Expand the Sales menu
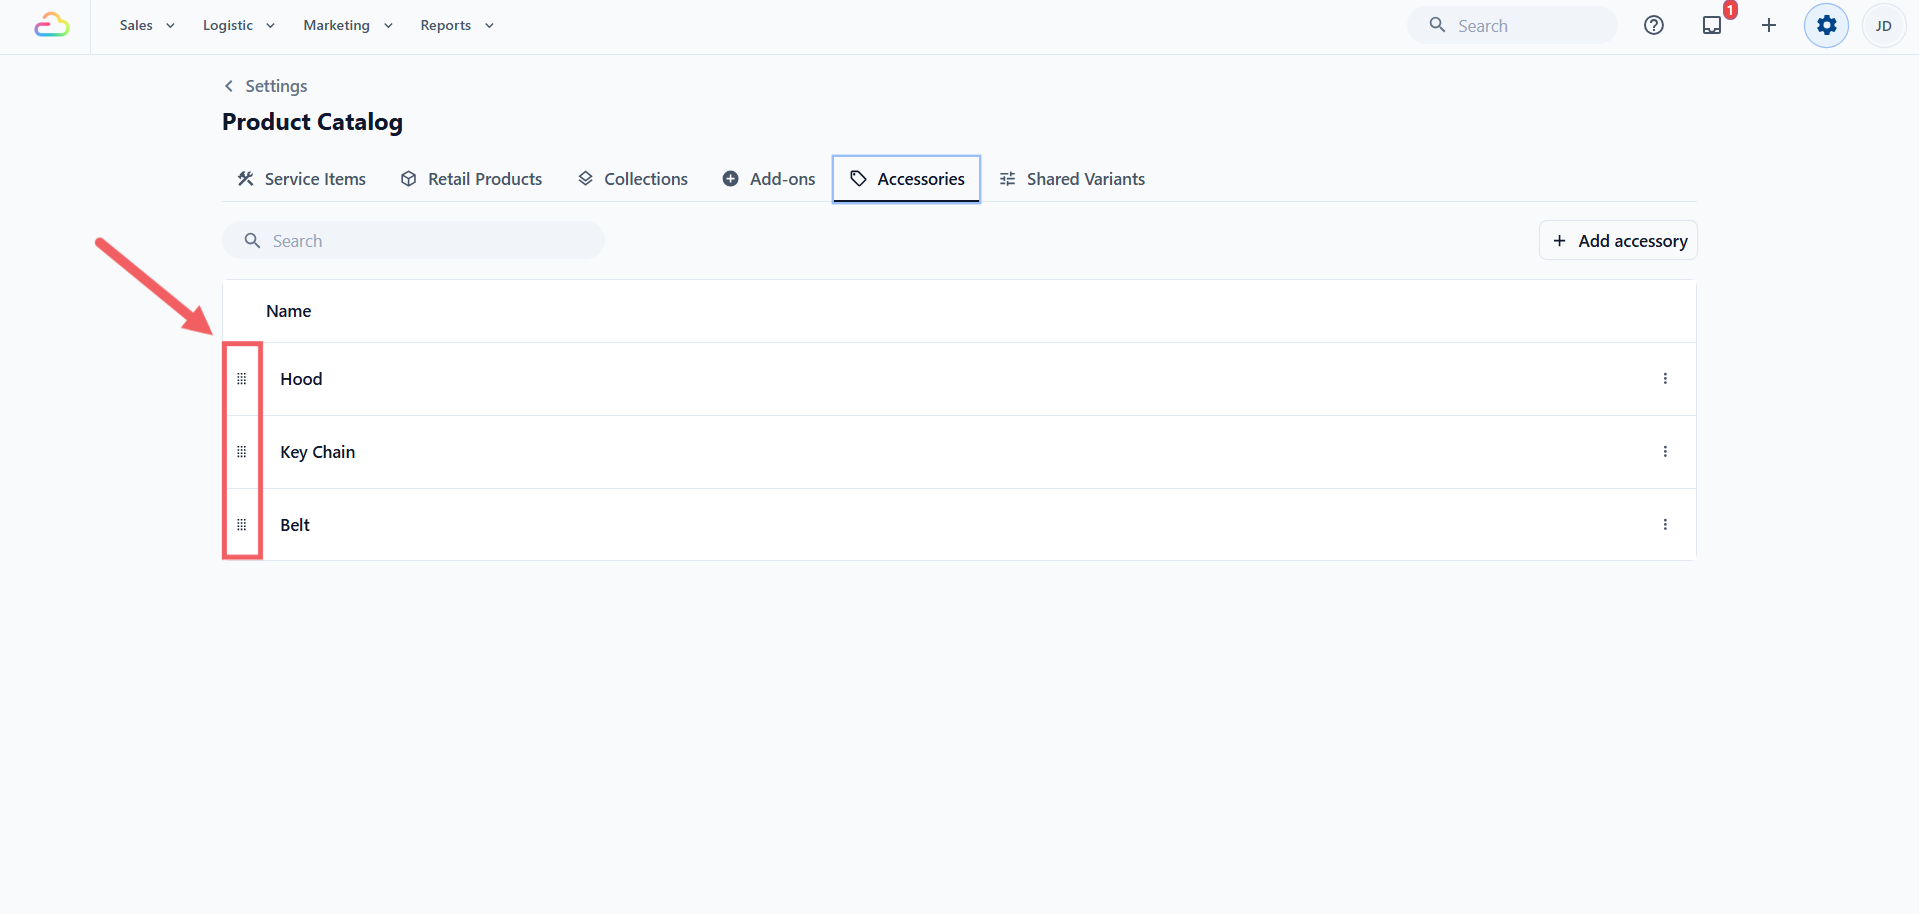Viewport: 1920px width, 915px height. tap(147, 25)
